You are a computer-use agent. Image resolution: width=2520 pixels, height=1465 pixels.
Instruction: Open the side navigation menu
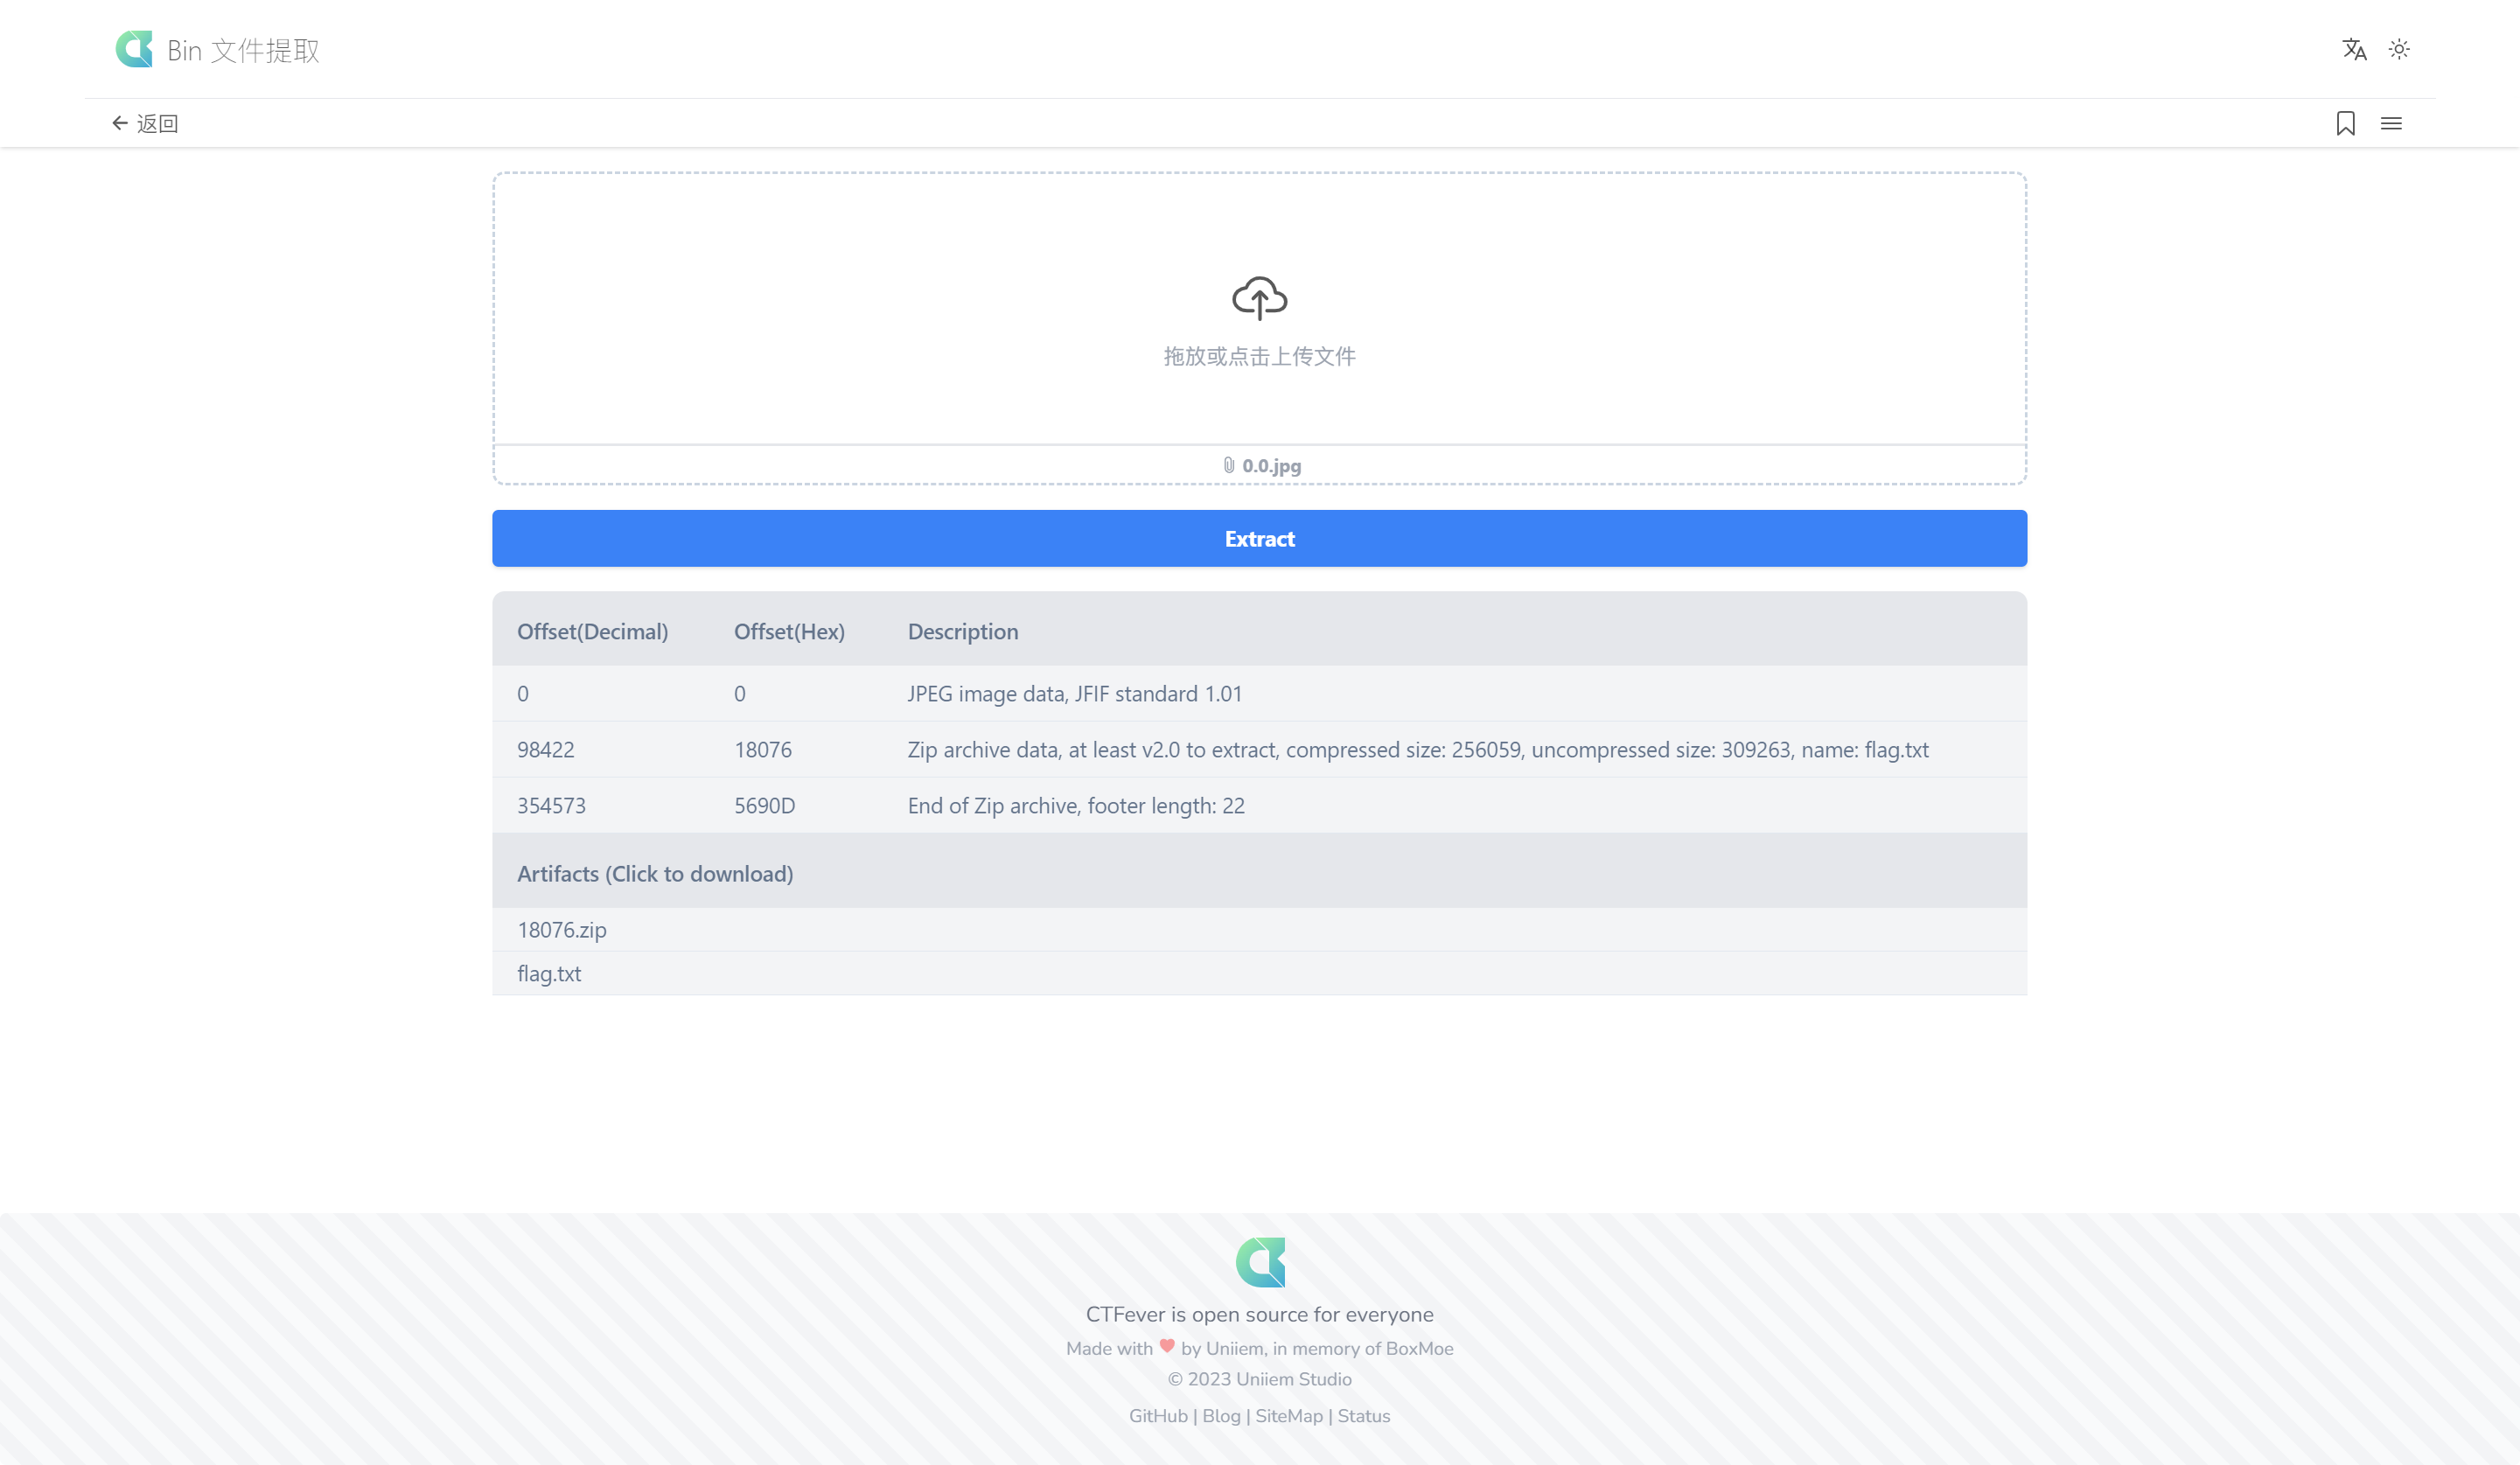(2392, 122)
